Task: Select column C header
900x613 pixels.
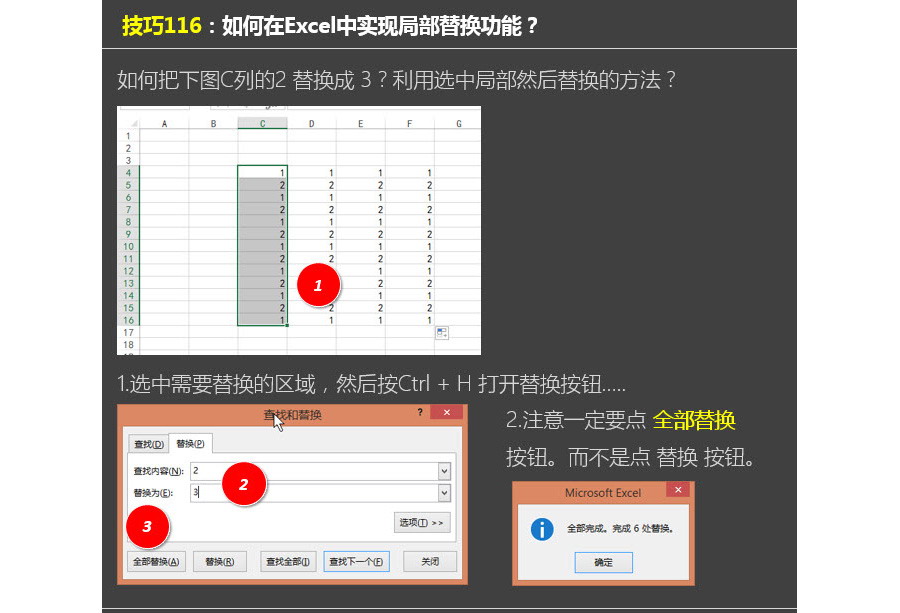Action: pyautogui.click(x=262, y=123)
